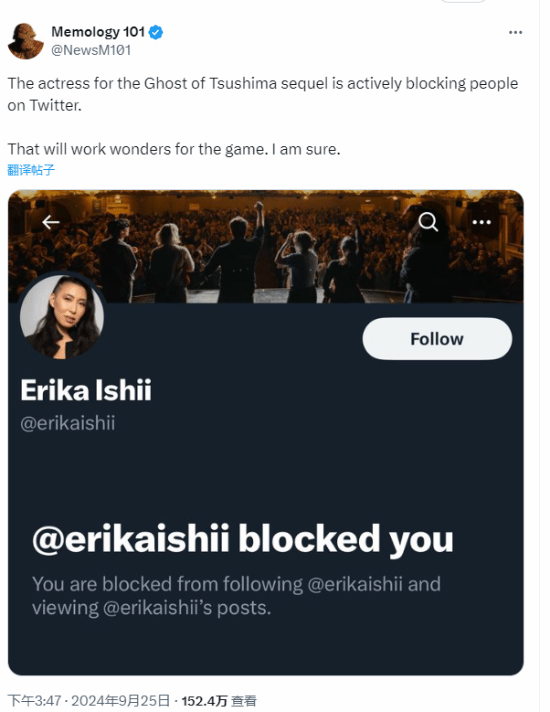
Task: Click the search magnifier icon on the banner
Action: tap(428, 222)
